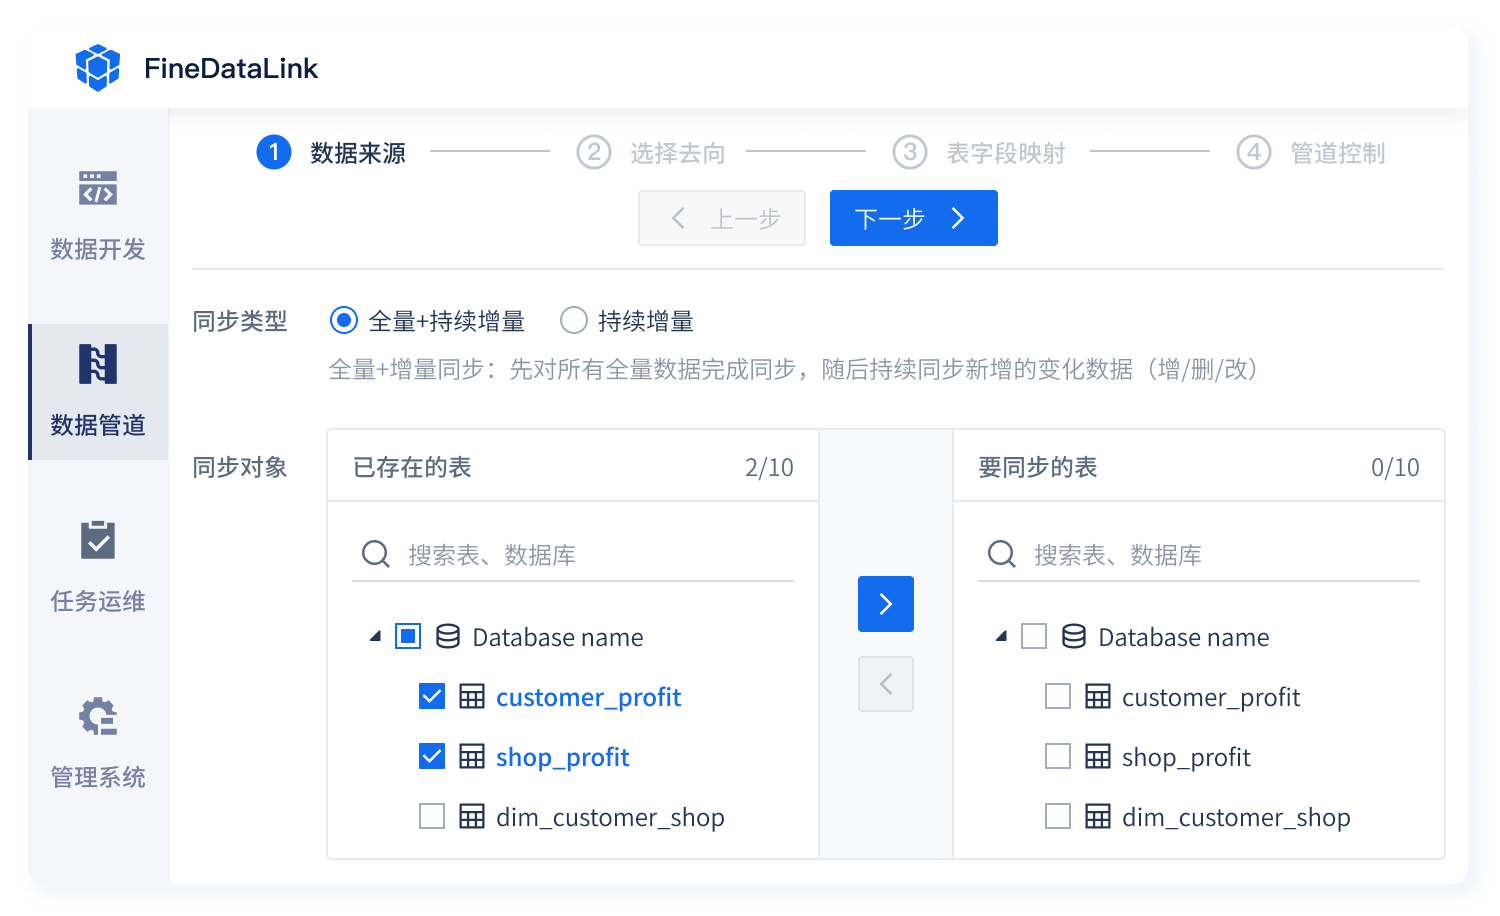Viewport: 1500px width, 916px height.
Task: Click search field in 要同步的表
Action: pos(1199,554)
